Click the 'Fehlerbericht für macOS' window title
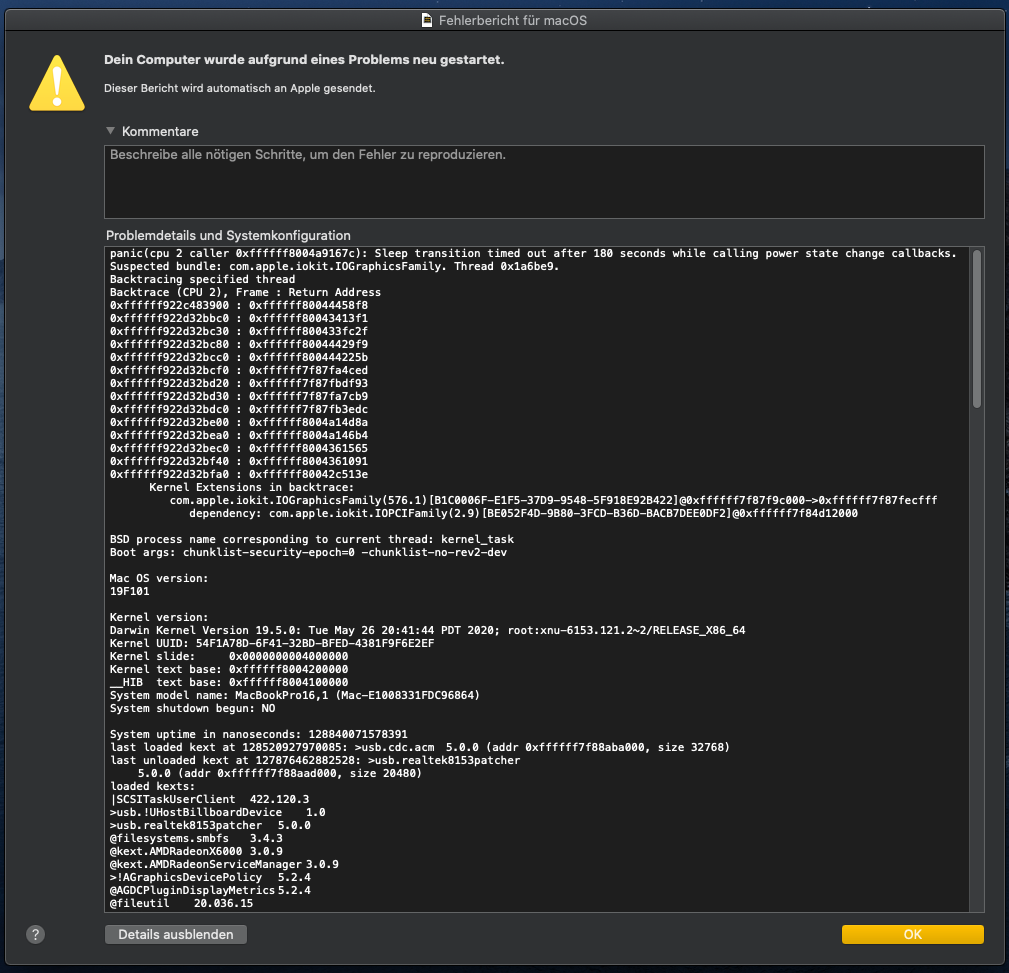 [x=513, y=20]
